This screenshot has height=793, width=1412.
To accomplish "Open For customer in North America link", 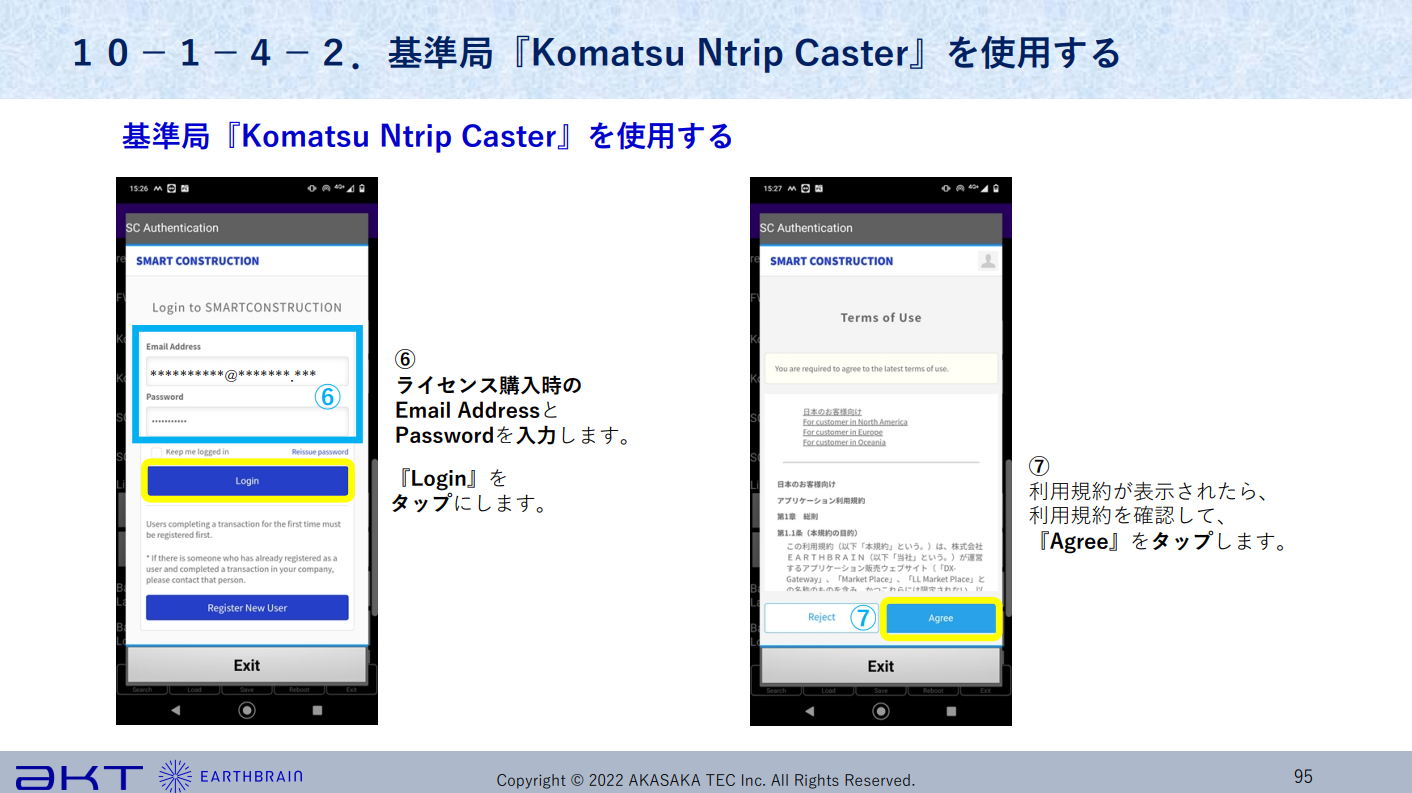I will click(x=855, y=422).
